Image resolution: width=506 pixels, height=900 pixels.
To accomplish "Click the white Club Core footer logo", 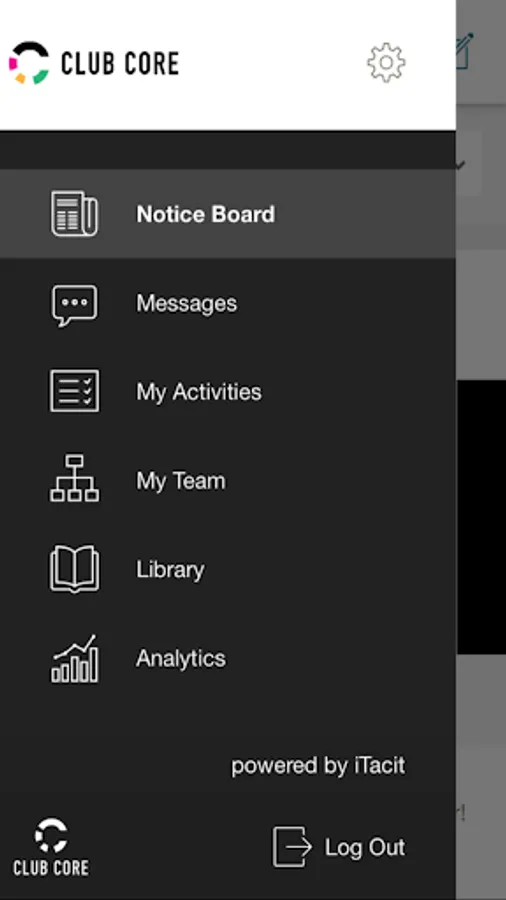I will pos(51,847).
